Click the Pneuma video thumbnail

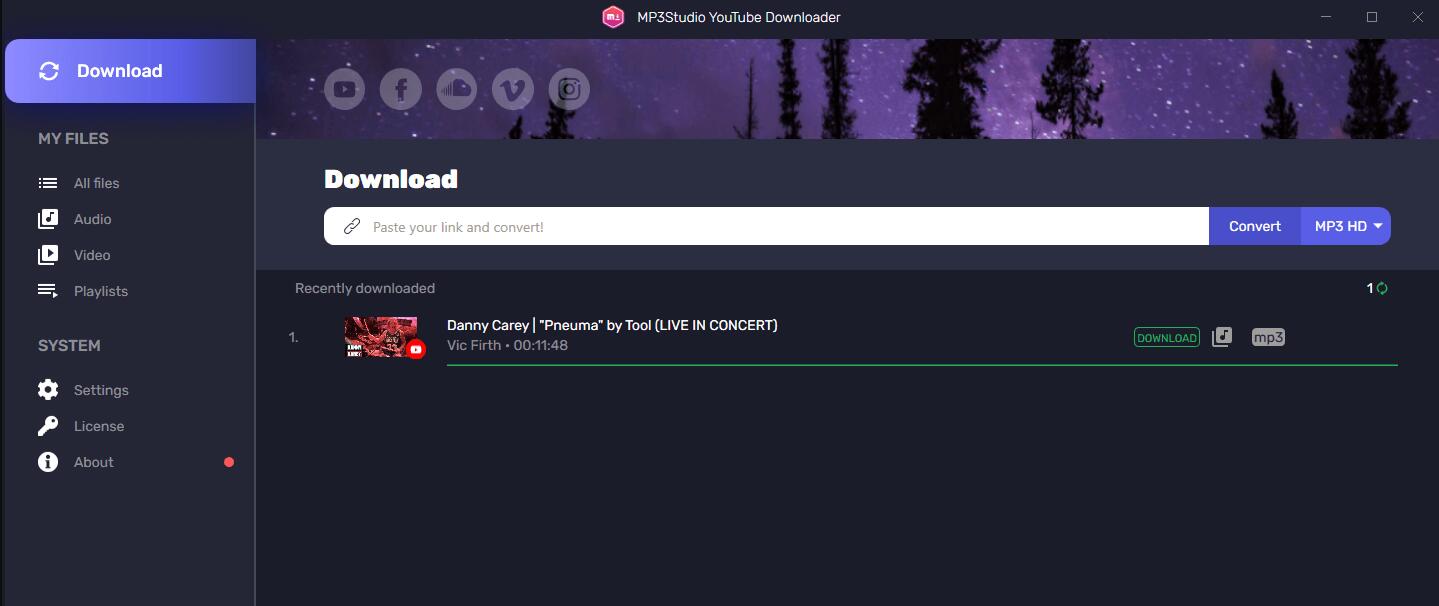point(380,337)
